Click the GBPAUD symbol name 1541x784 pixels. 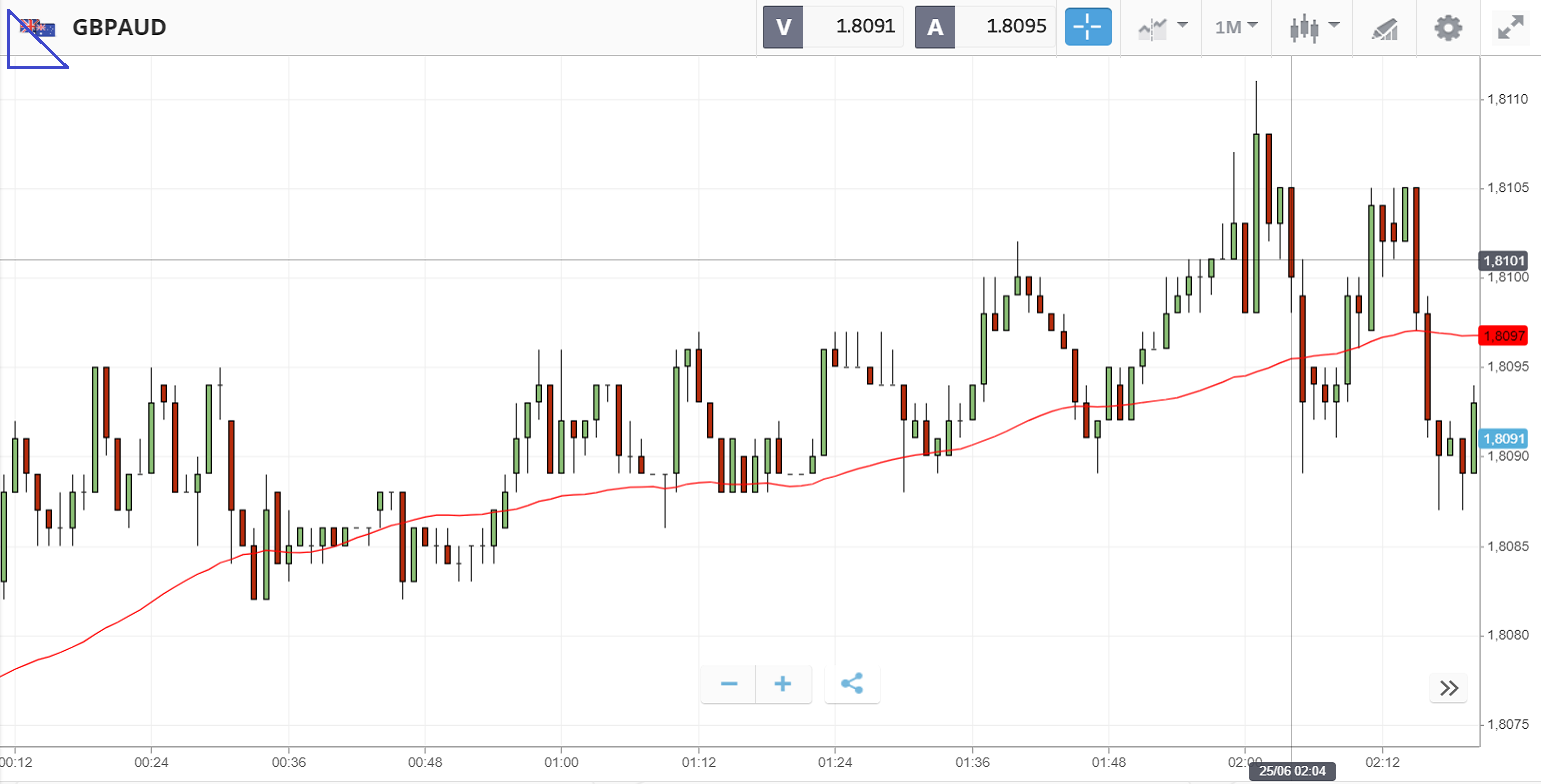119,27
